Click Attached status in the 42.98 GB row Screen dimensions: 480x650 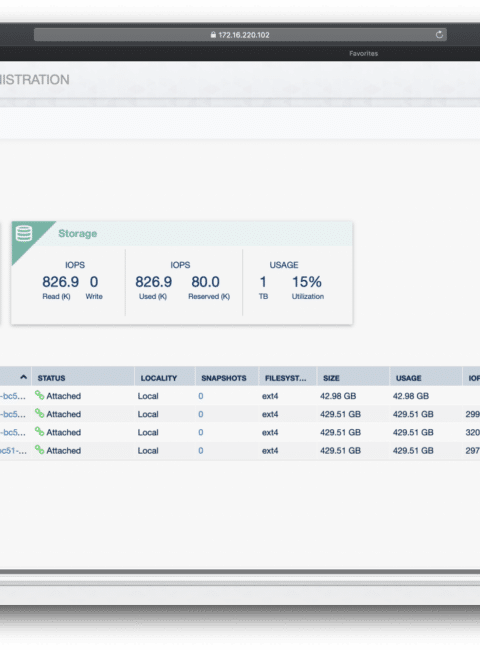pyautogui.click(x=63, y=396)
